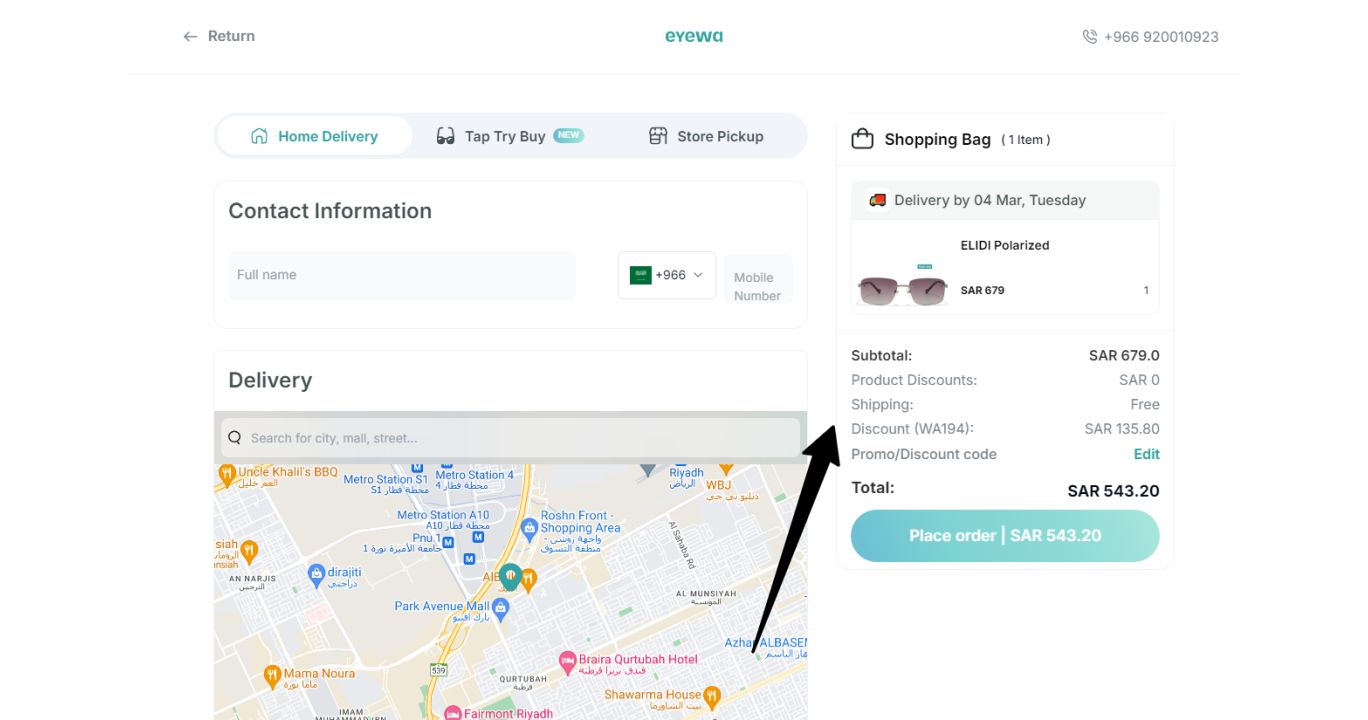This screenshot has width=1368, height=720.
Task: Click the glasses icon on Tap Try Buy
Action: tap(446, 136)
